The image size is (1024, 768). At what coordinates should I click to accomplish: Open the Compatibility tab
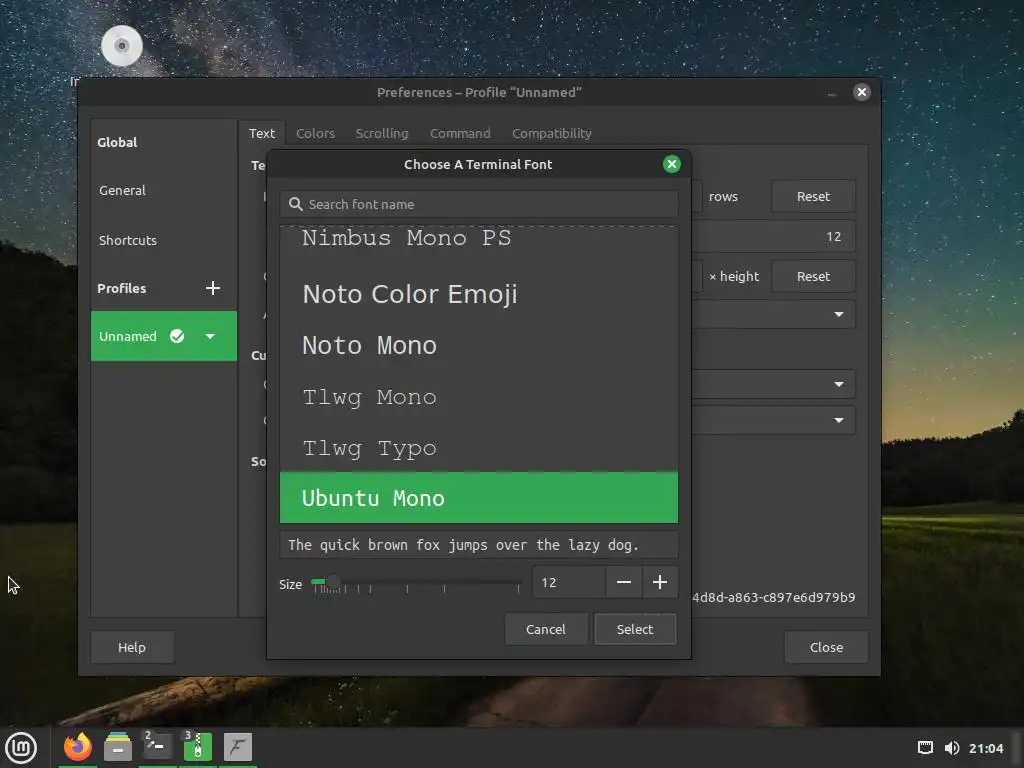coord(552,133)
